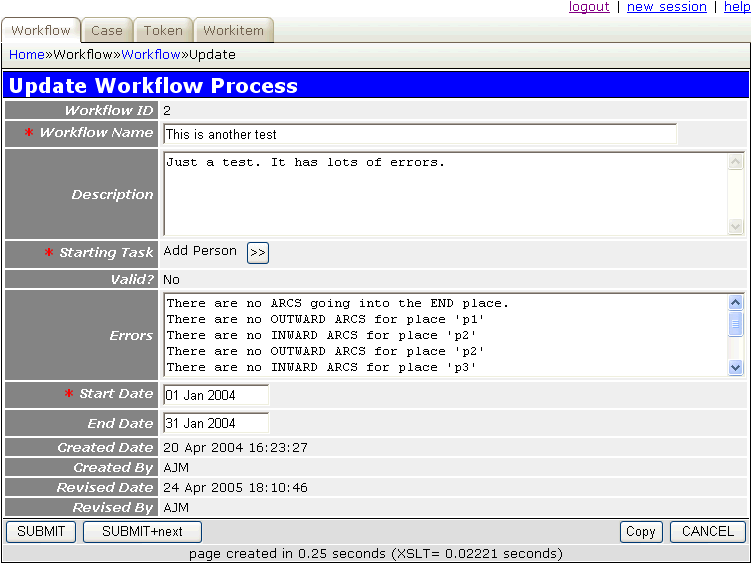Click the Description scrollbar up arrow
Viewport: 752px width, 564px height.
(x=735, y=162)
